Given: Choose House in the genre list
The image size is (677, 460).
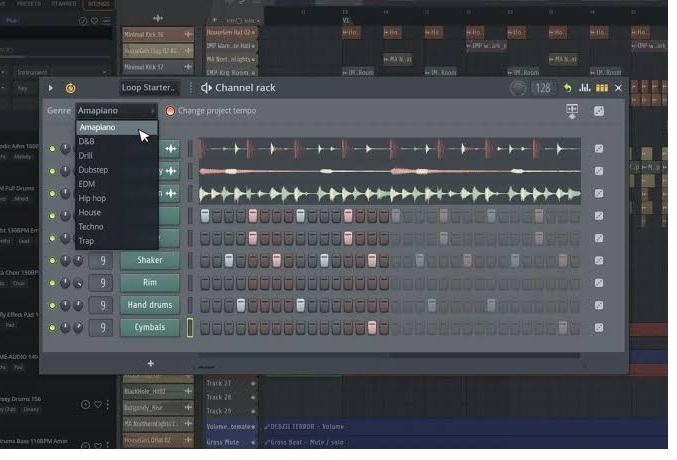Looking at the screenshot, I should pos(117,213).
